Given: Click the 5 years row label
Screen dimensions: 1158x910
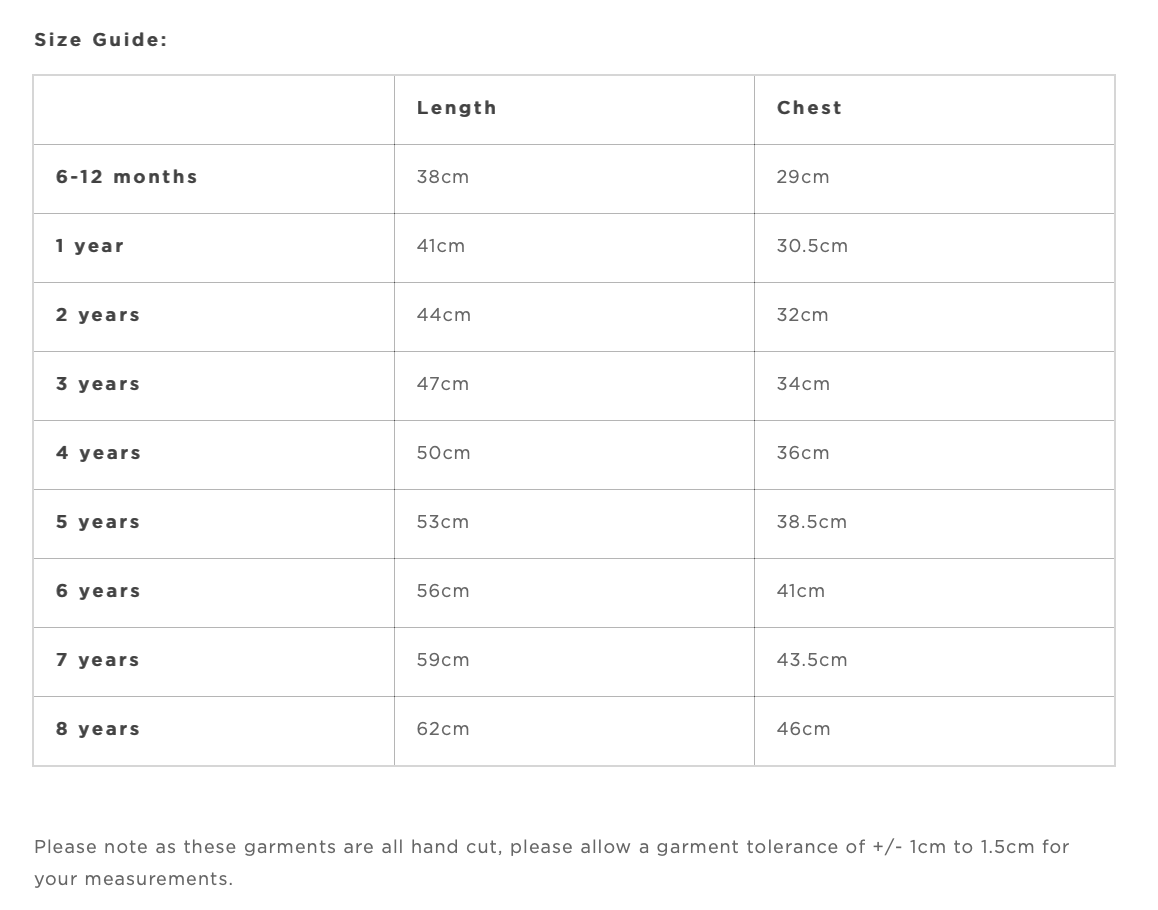Looking at the screenshot, I should tap(98, 522).
